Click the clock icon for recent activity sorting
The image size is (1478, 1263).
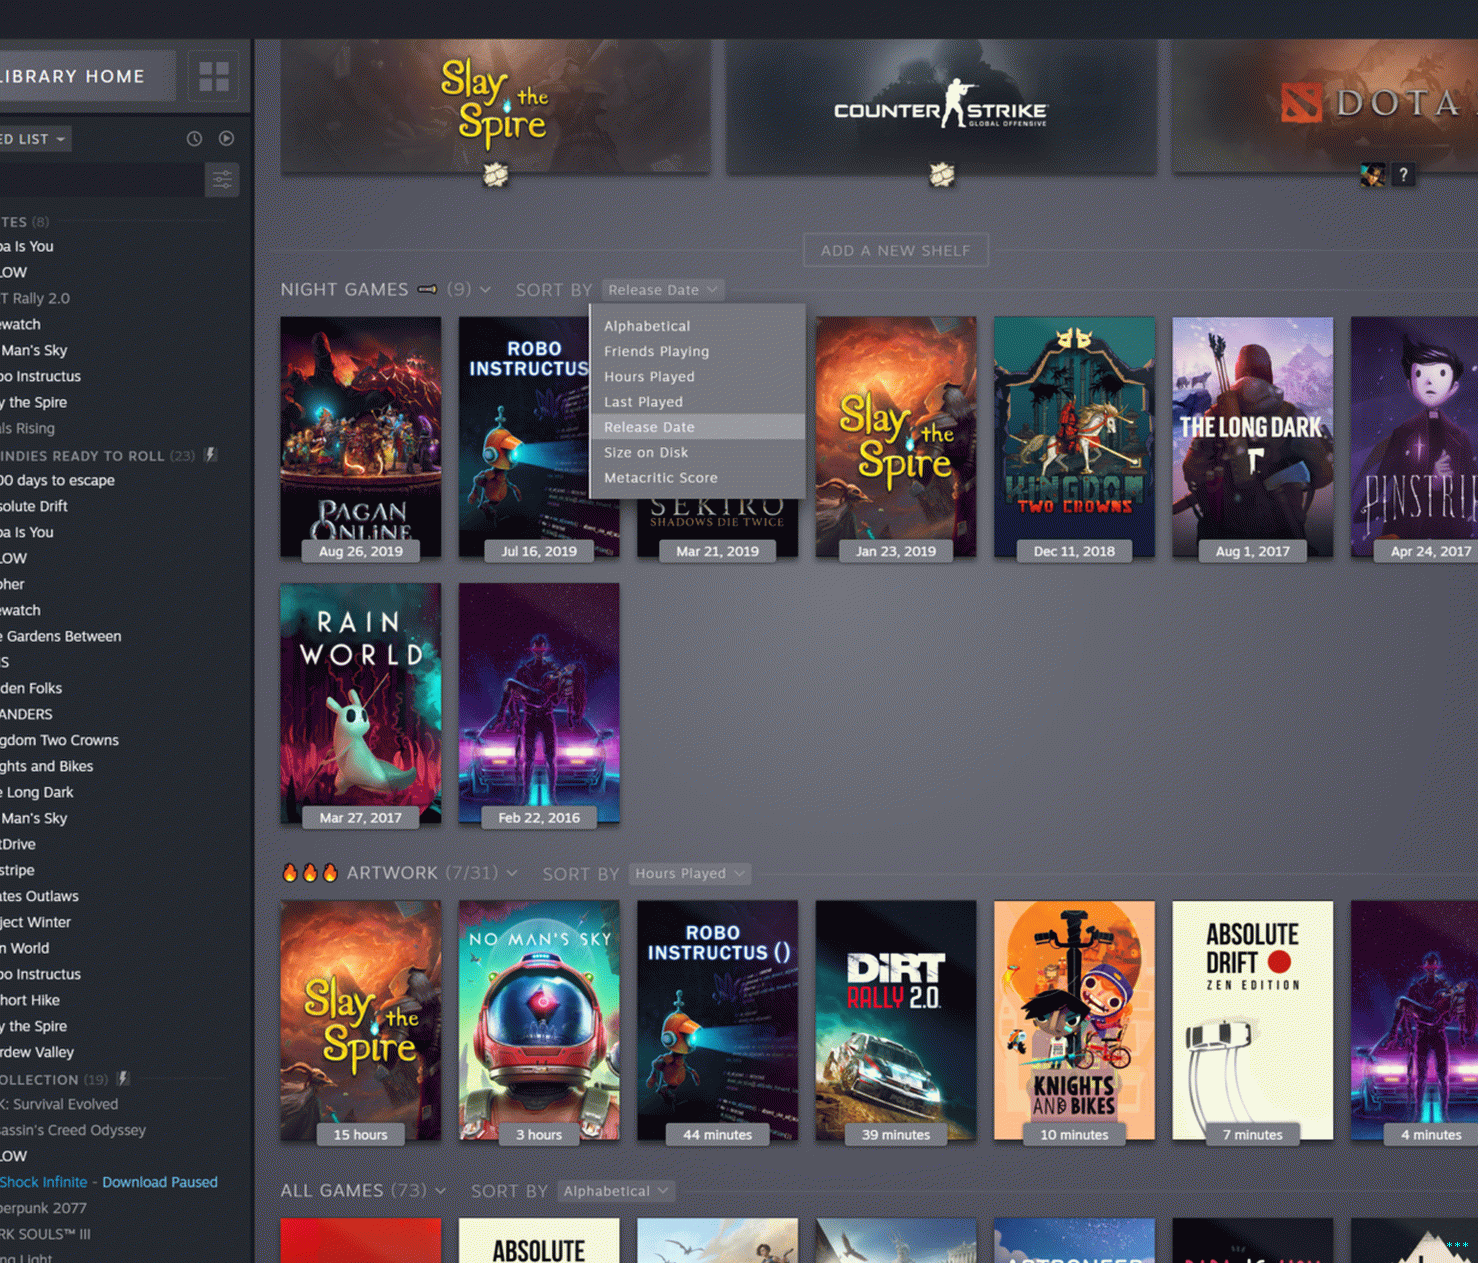coord(194,139)
